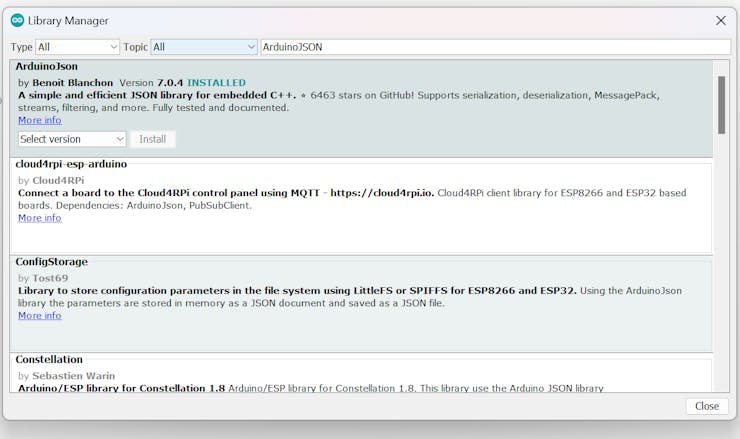Open More info link under cloud4rpi-esp-arduino
This screenshot has width=740, height=439.
tap(40, 218)
